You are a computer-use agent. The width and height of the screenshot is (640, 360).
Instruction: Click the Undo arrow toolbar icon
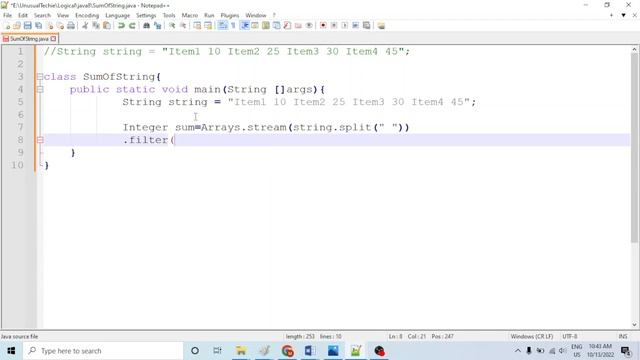pos(121,26)
